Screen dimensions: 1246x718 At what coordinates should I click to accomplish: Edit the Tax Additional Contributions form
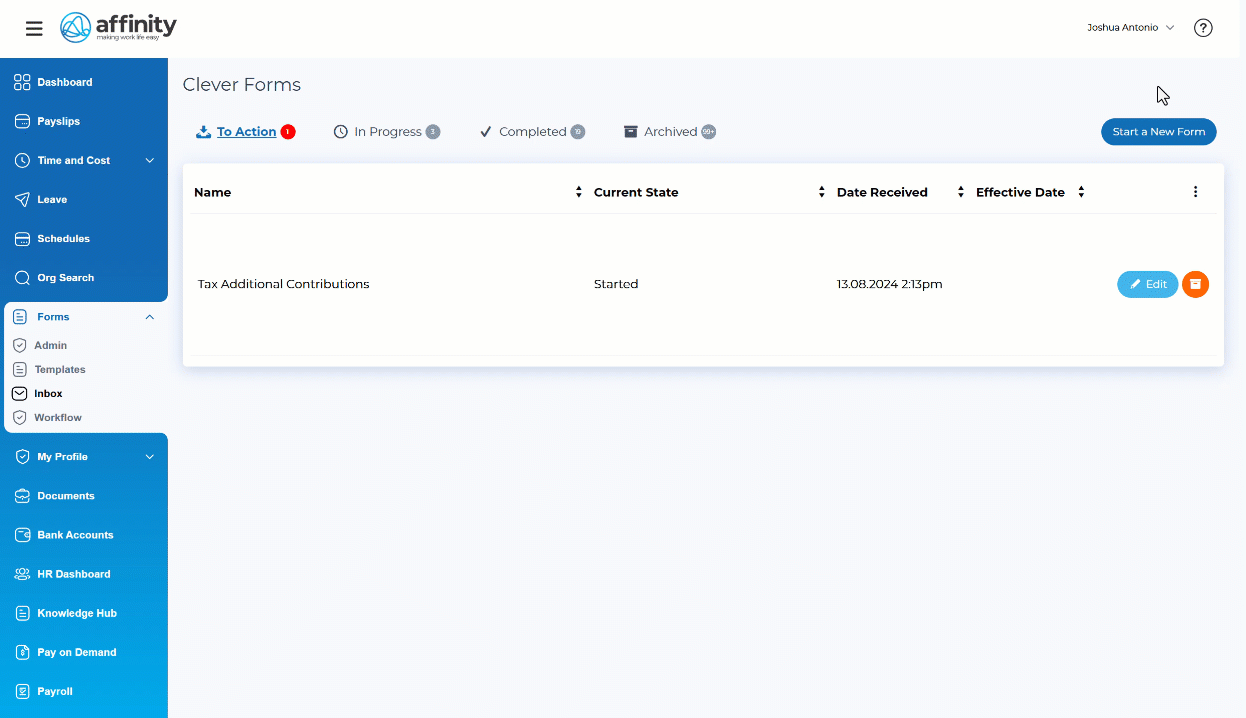click(x=1147, y=284)
